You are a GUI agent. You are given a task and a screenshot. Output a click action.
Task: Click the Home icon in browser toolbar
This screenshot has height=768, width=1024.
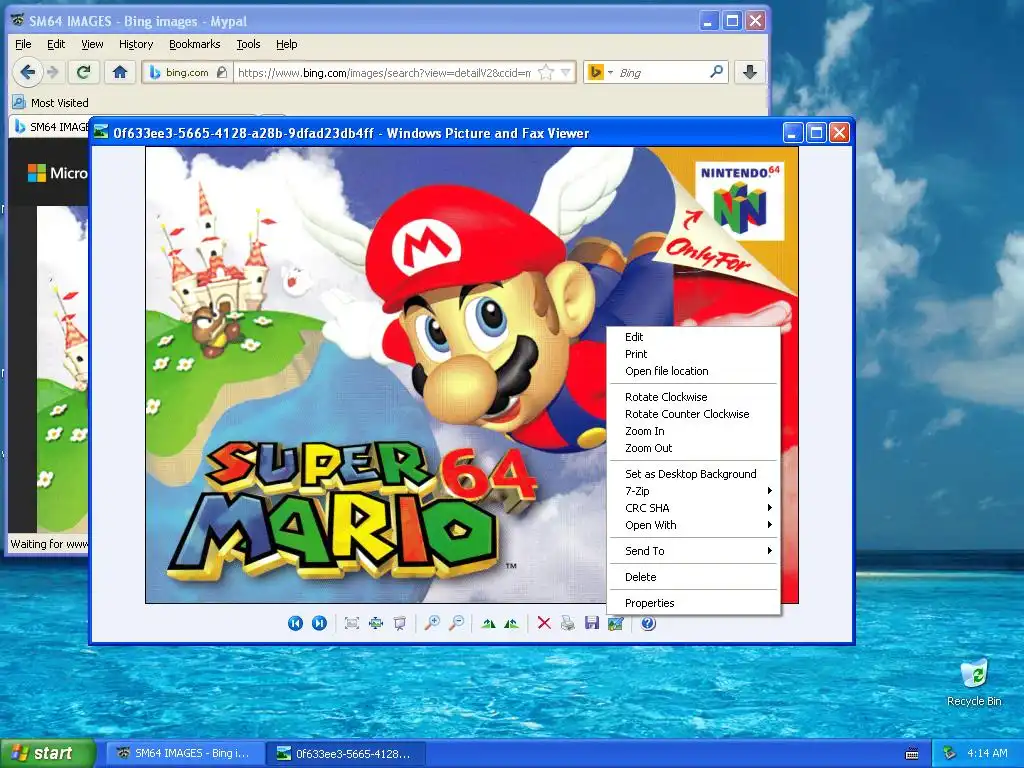pos(120,72)
